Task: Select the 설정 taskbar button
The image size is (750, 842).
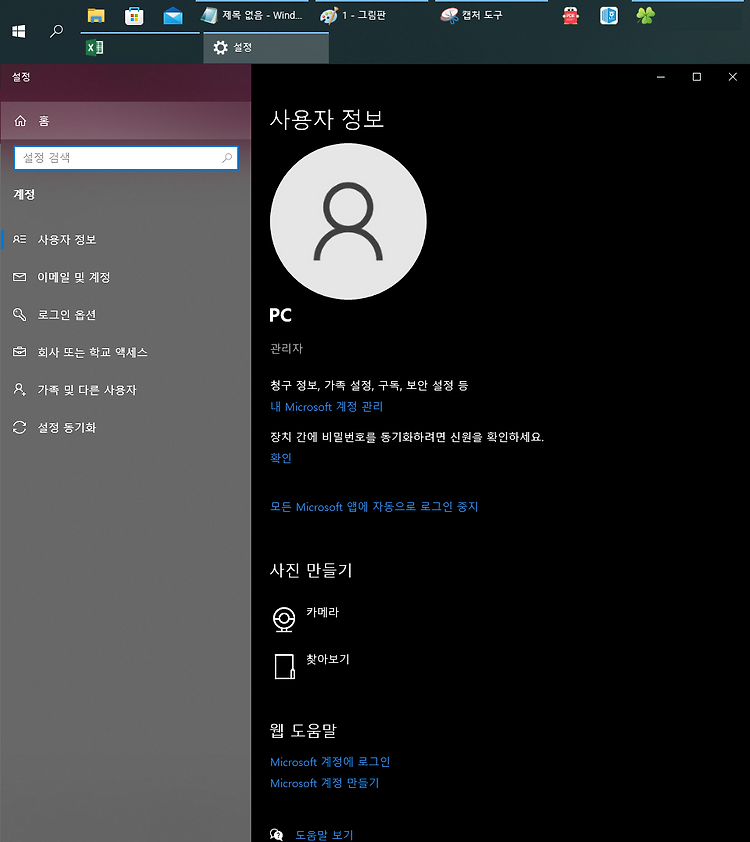Action: coord(266,48)
